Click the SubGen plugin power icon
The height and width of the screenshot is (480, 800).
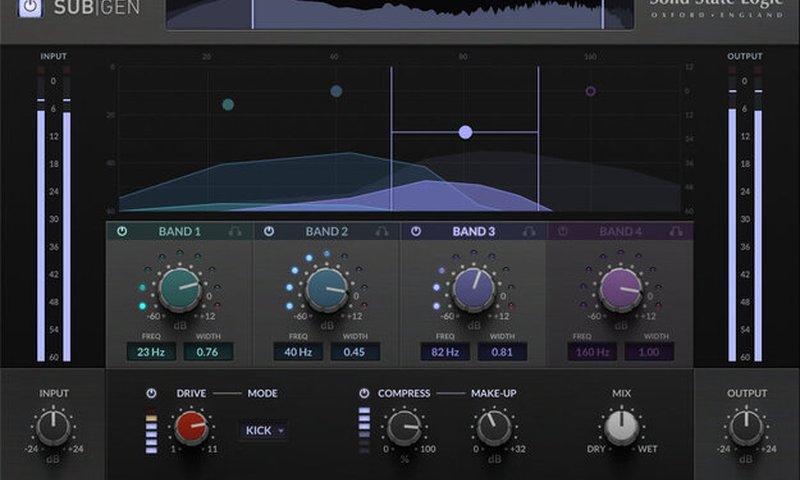tap(31, 8)
